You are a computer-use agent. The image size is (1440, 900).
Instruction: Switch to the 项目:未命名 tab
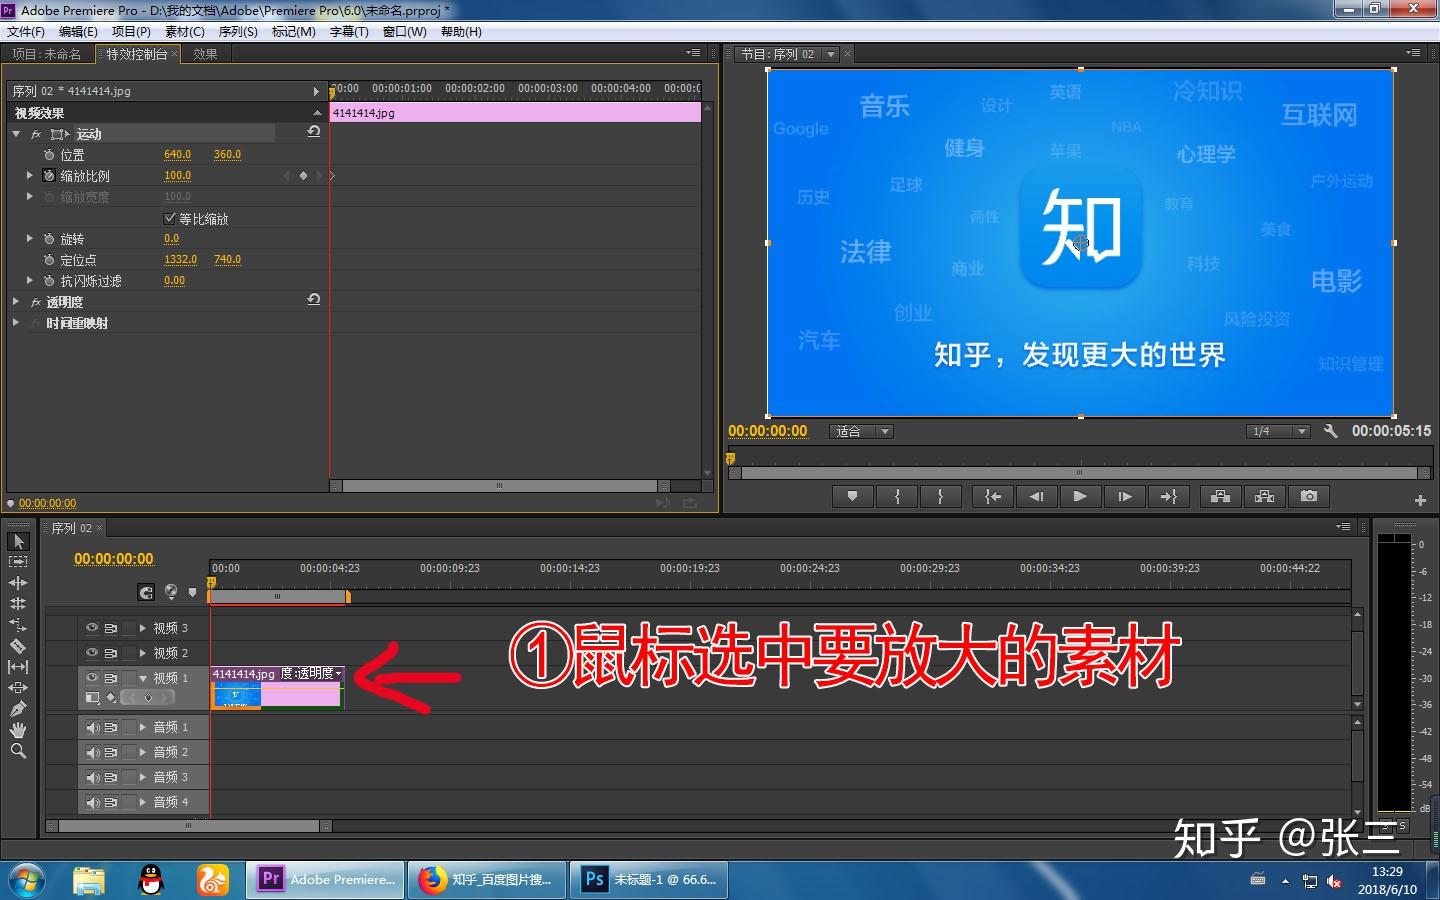click(47, 54)
